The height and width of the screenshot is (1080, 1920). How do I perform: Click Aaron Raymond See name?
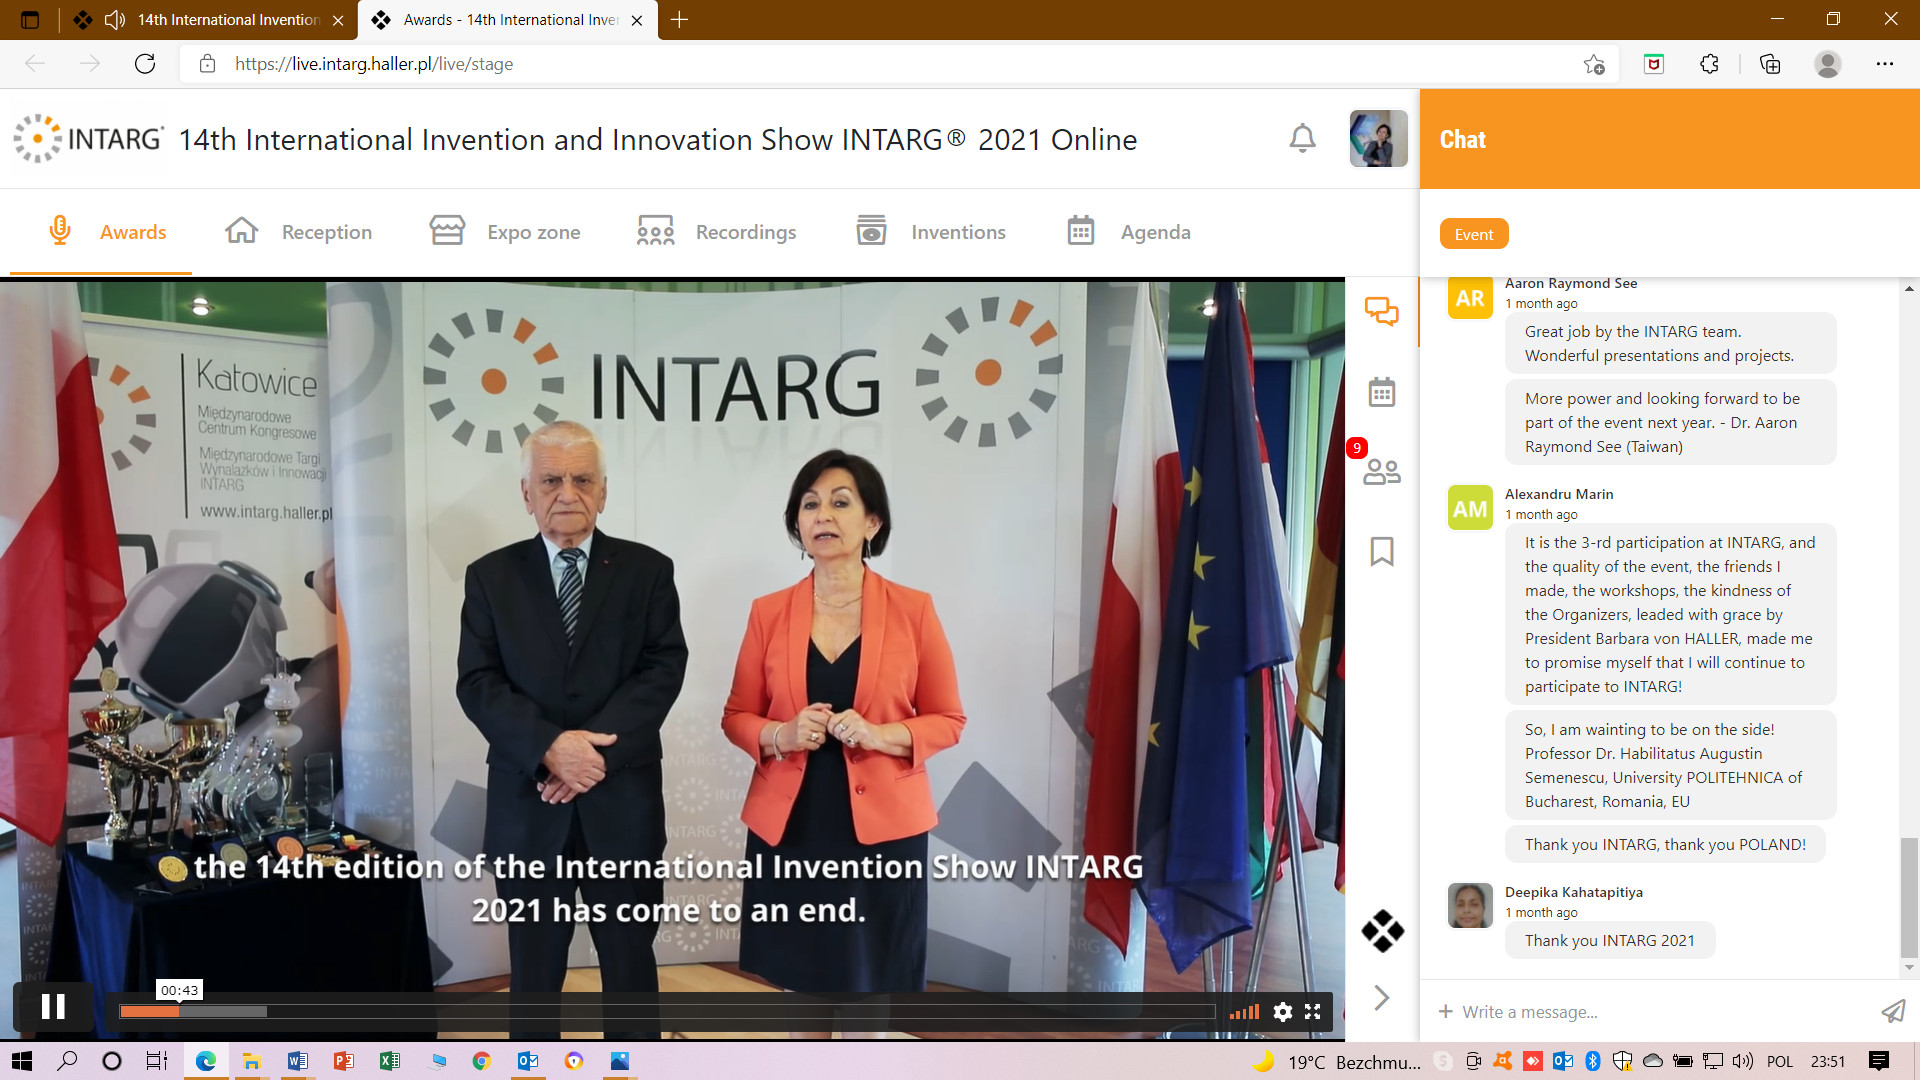coord(1570,283)
